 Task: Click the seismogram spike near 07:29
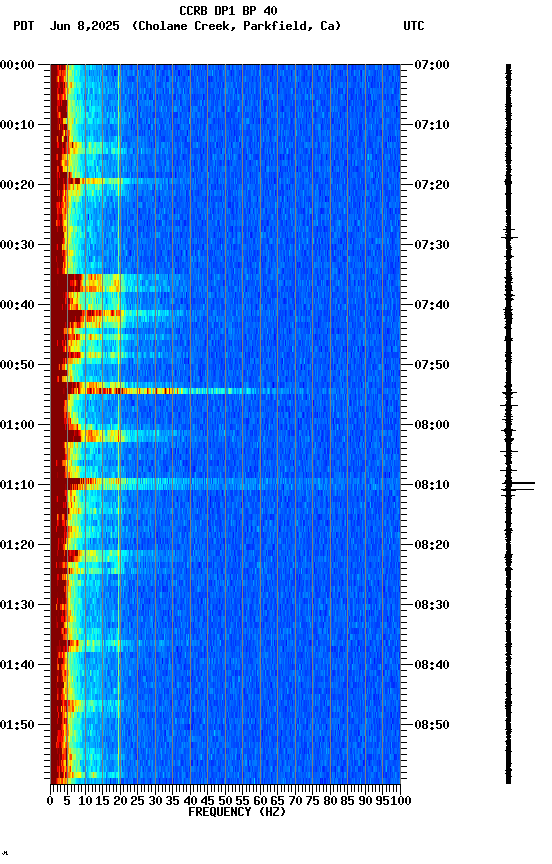509,238
